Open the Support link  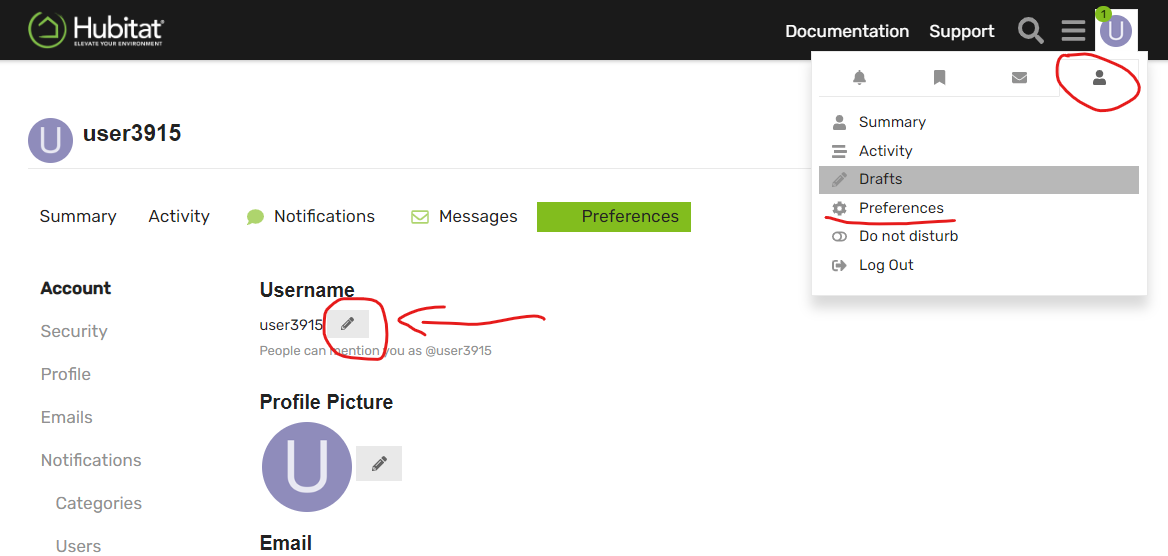coord(961,31)
